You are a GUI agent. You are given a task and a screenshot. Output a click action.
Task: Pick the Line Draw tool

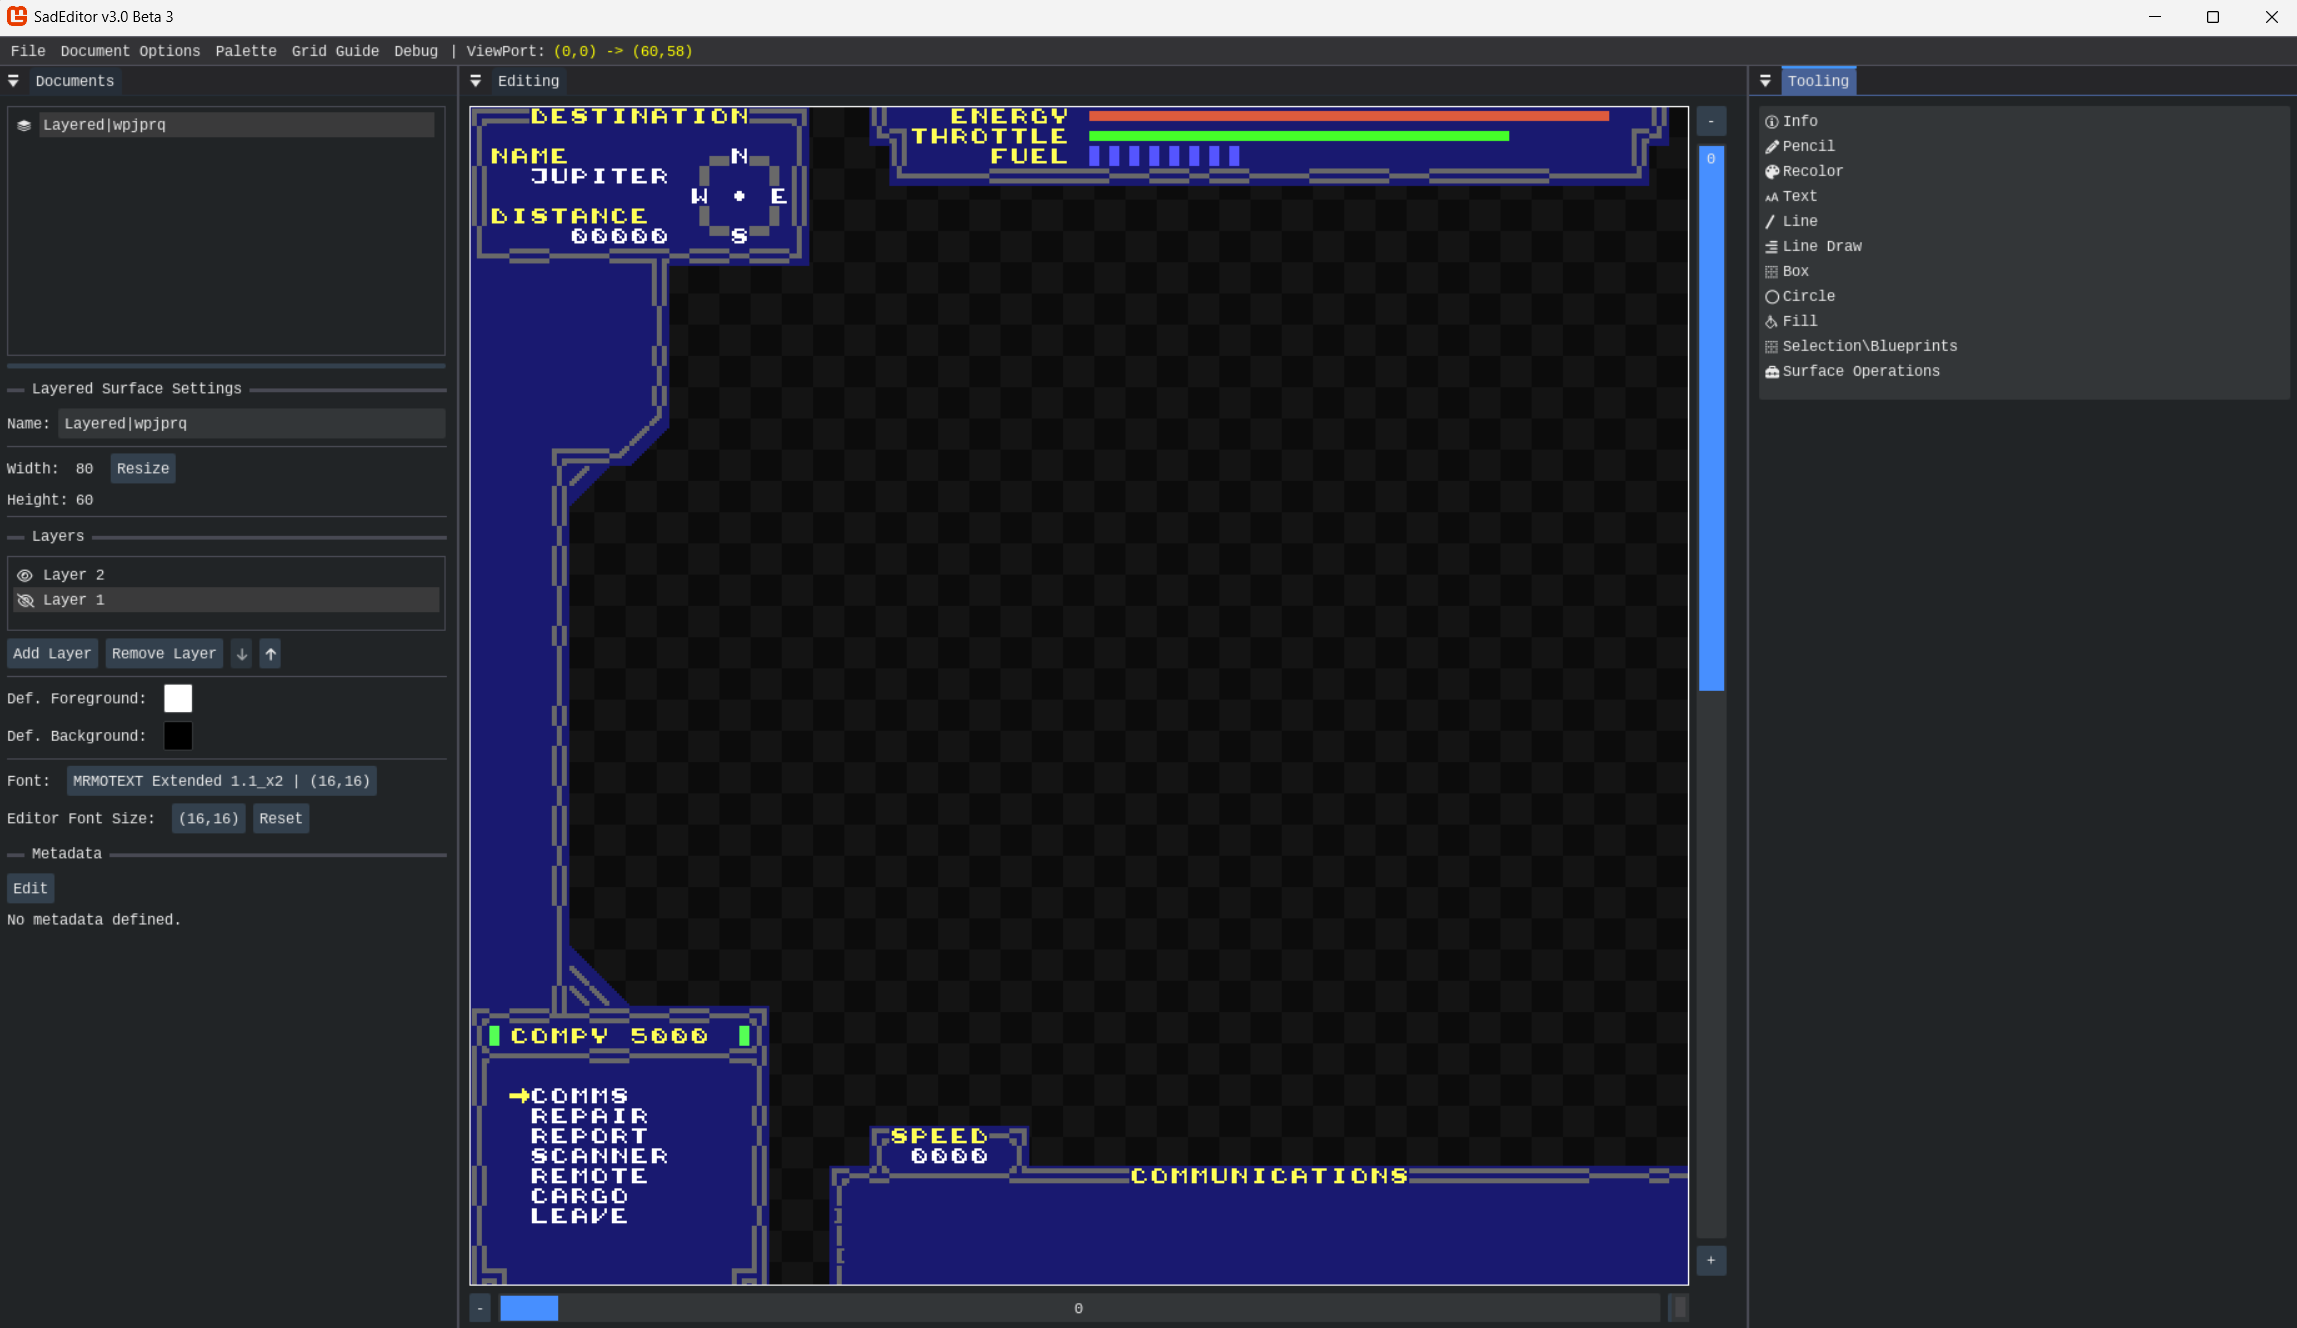(x=1821, y=246)
